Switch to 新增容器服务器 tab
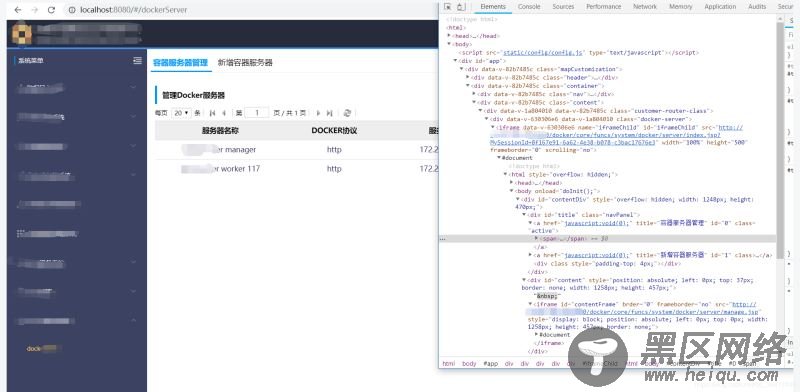The height and width of the screenshot is (392, 800). (245, 62)
